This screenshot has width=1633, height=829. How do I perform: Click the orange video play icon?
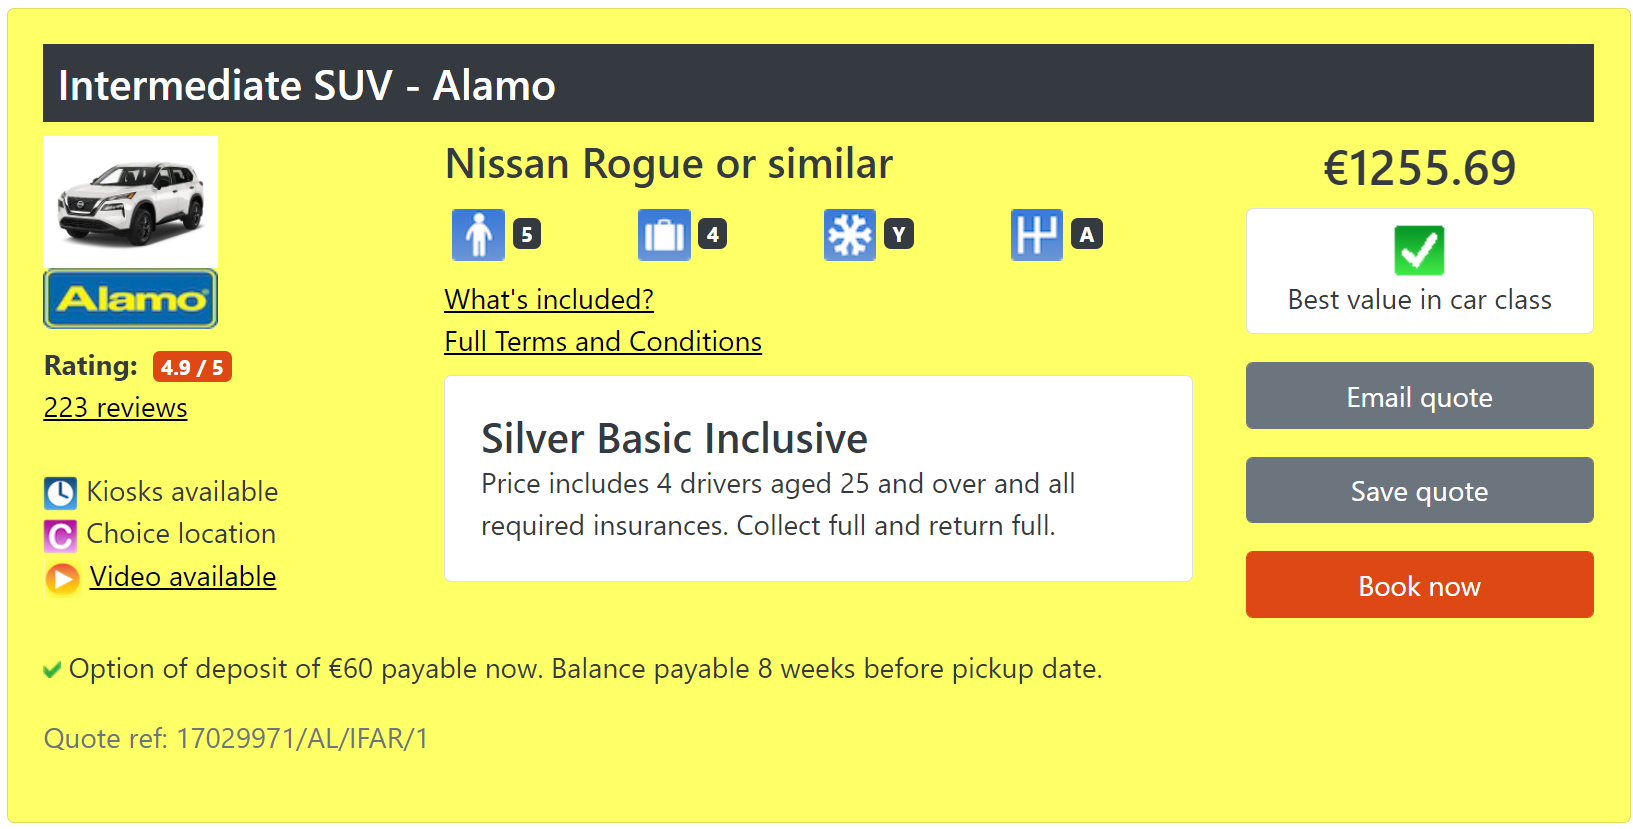pos(62,578)
